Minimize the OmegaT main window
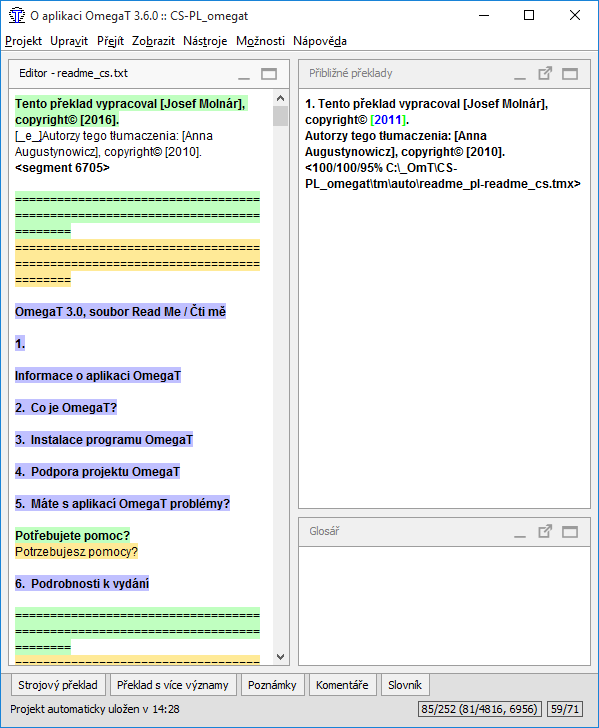The width and height of the screenshot is (599, 728). (484, 15)
